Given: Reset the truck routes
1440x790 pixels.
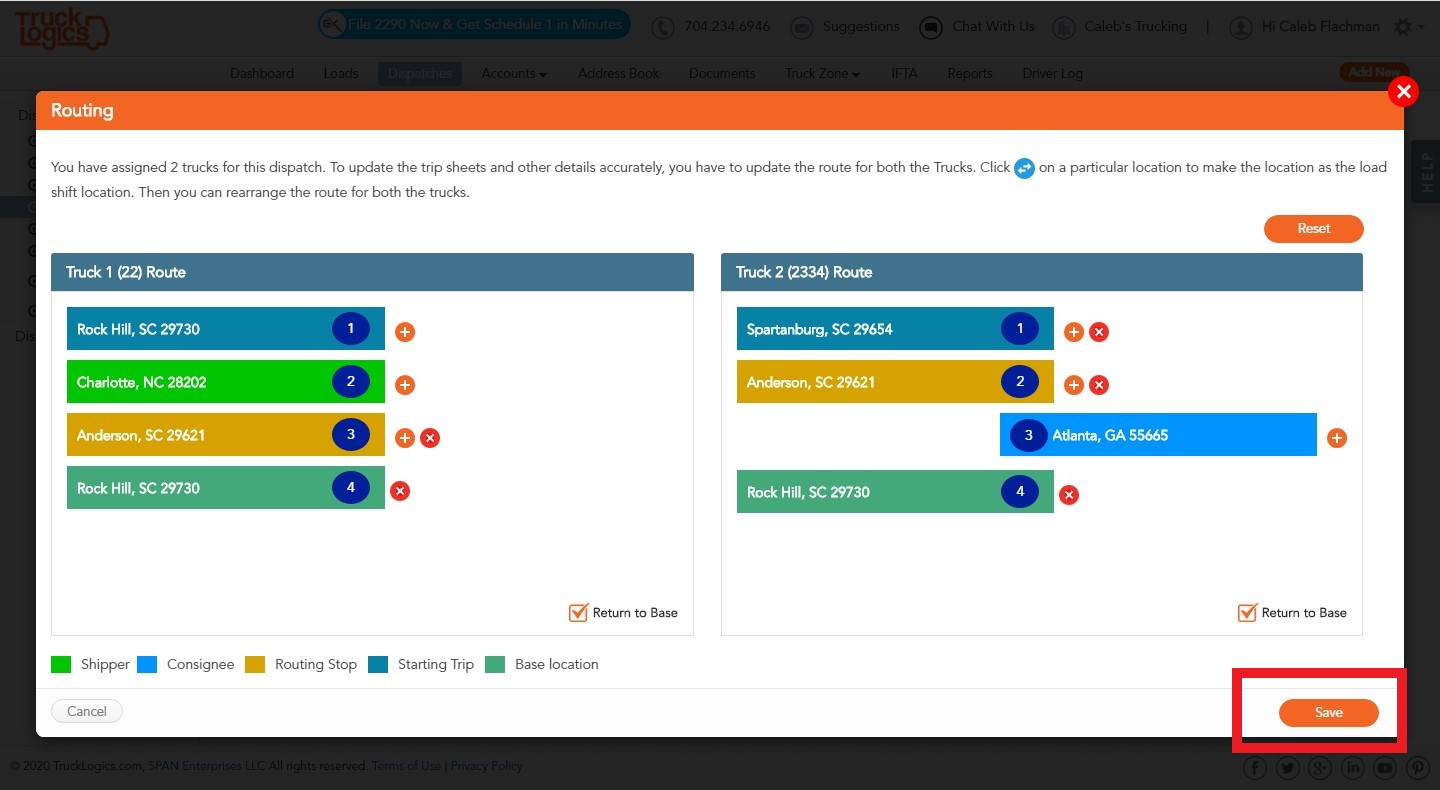Looking at the screenshot, I should tap(1314, 229).
